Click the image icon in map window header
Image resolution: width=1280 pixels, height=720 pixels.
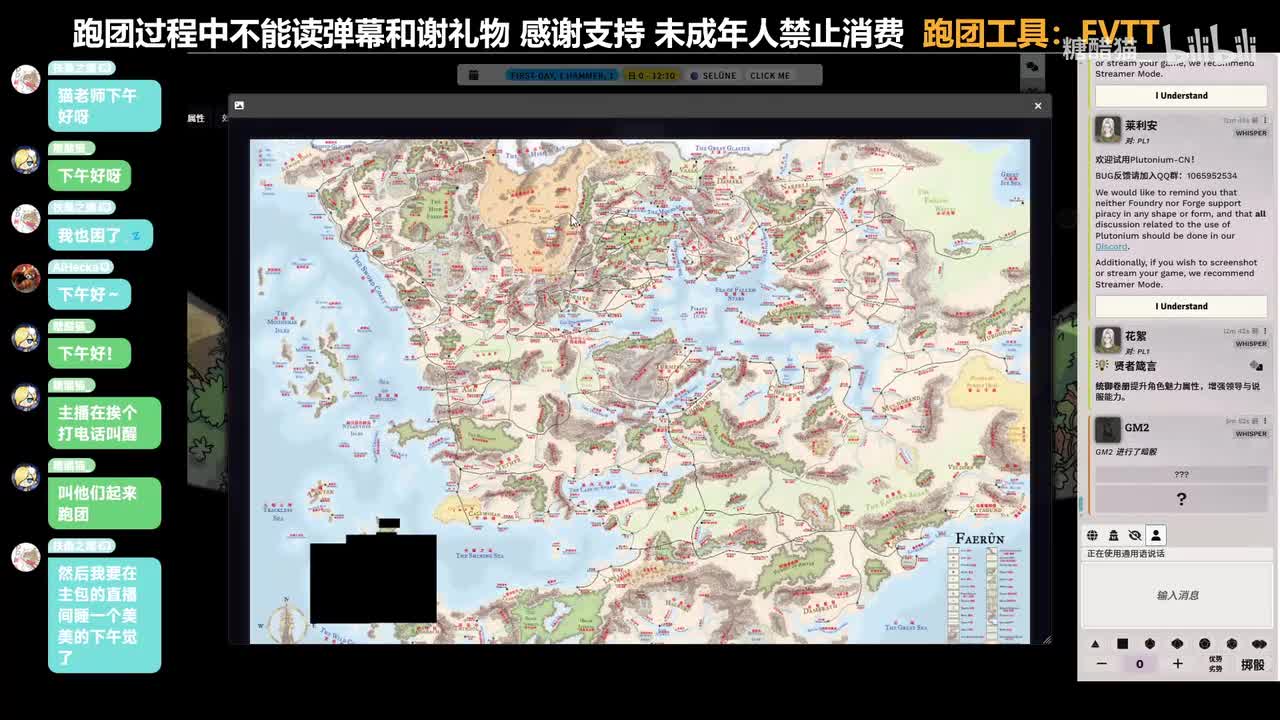239,105
